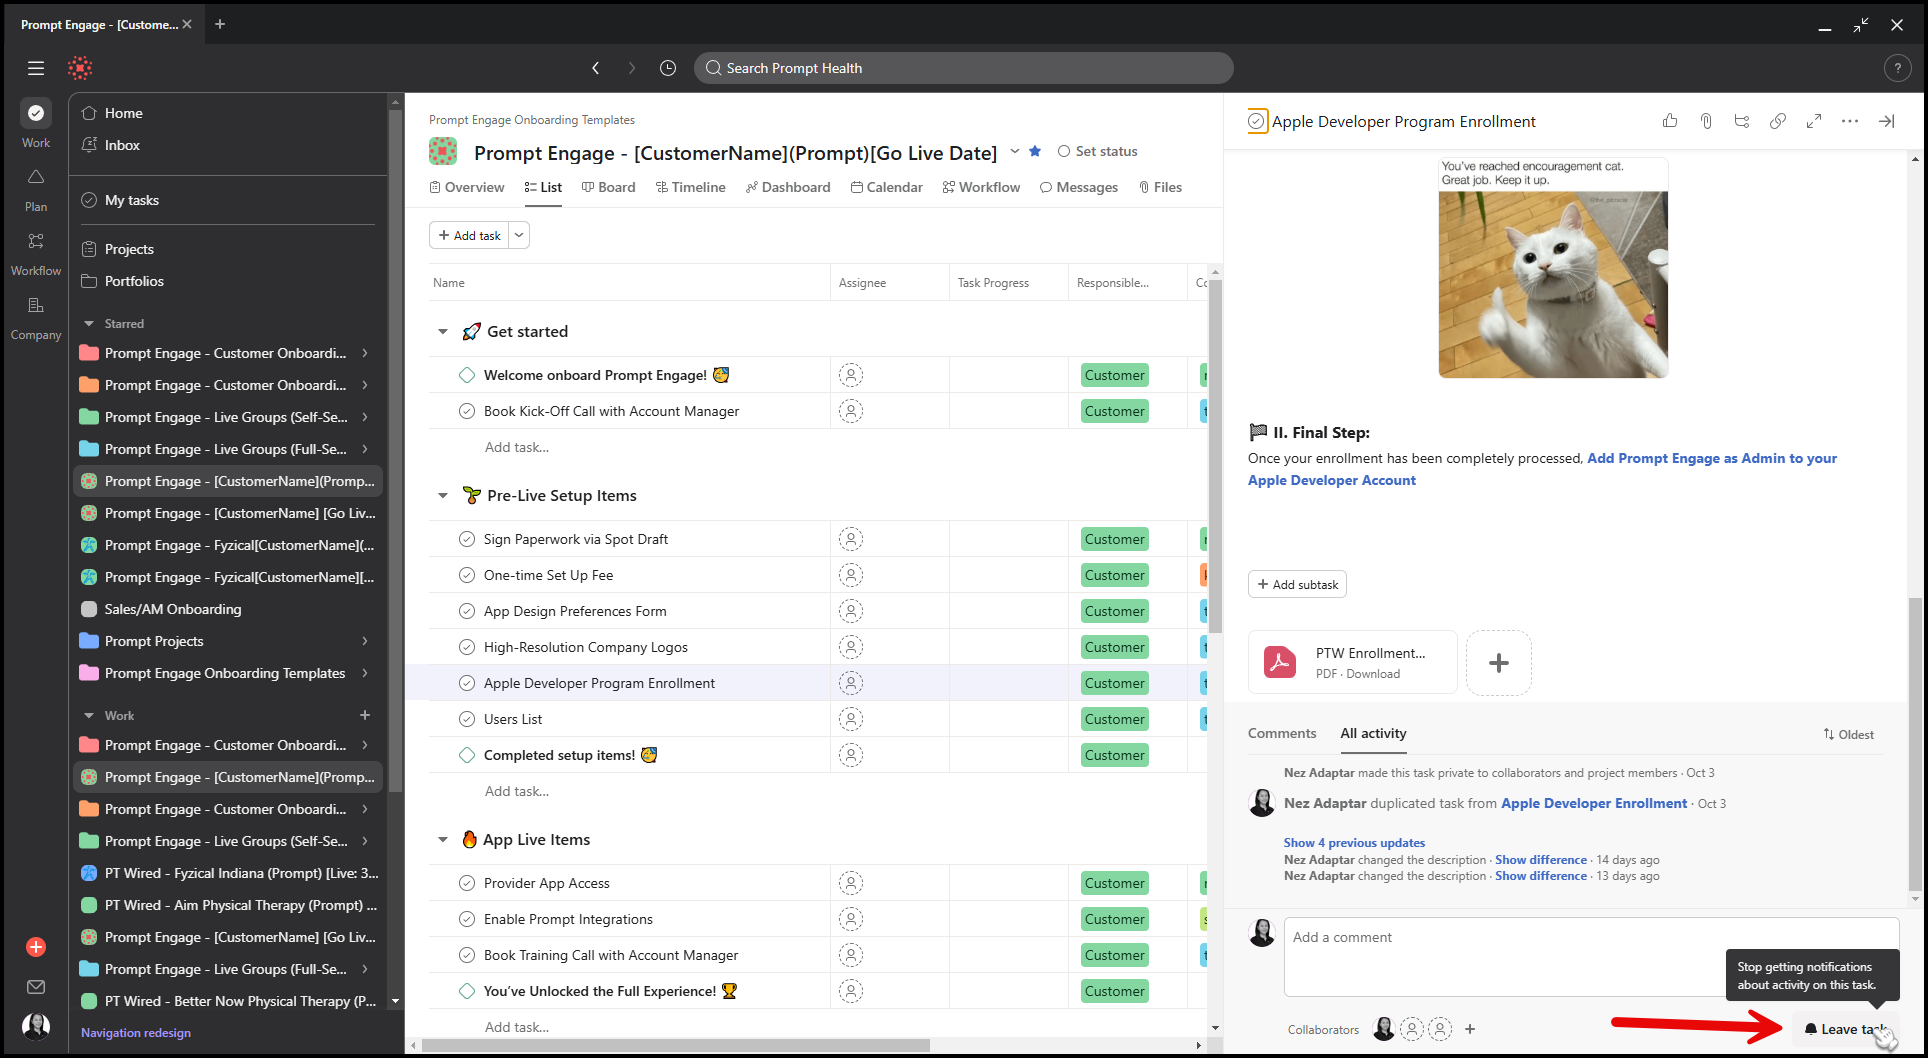Viewport: 1928px width, 1058px height.
Task: Click the thumbs-up like icon on task
Action: pos(1670,121)
